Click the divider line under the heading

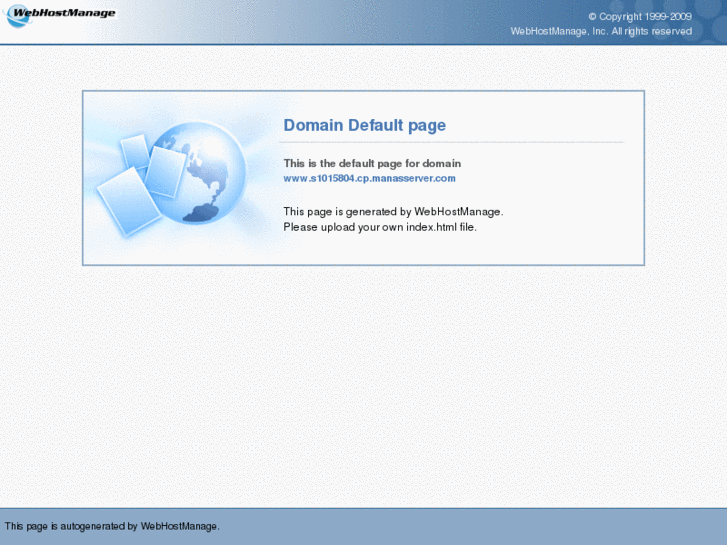tap(452, 142)
